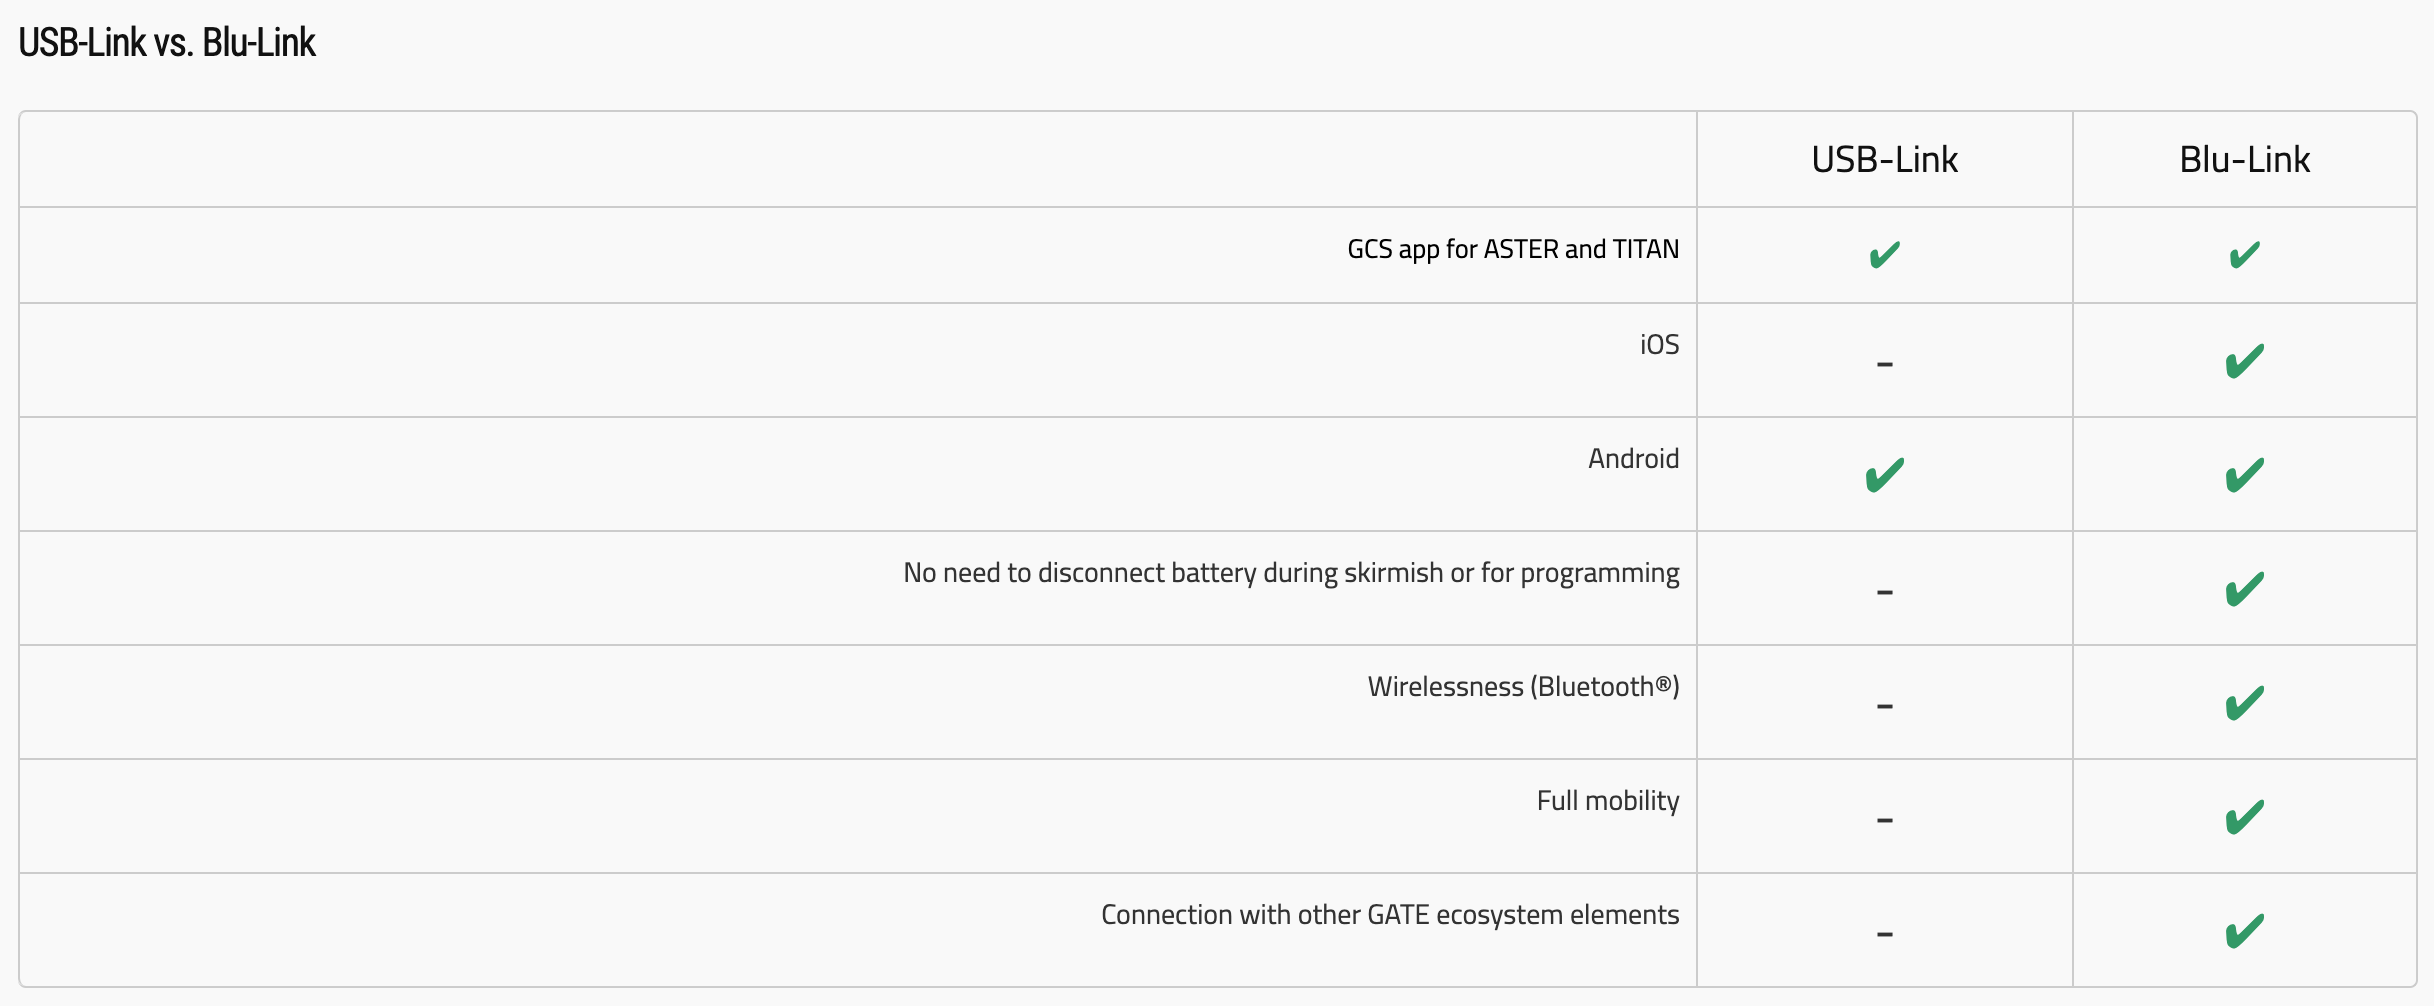
Task: Click the Blu-Link column header
Action: point(2244,160)
